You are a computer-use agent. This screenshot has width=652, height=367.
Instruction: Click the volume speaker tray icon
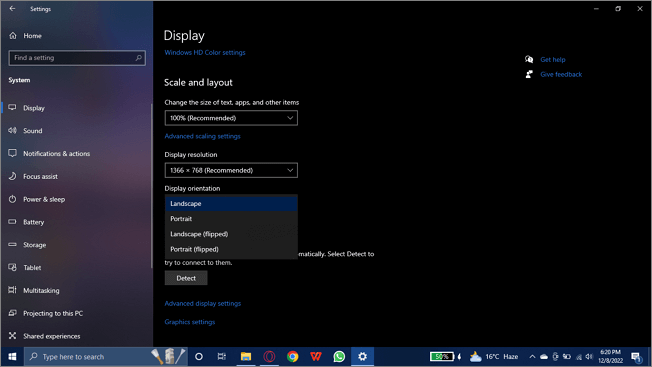[589, 357]
